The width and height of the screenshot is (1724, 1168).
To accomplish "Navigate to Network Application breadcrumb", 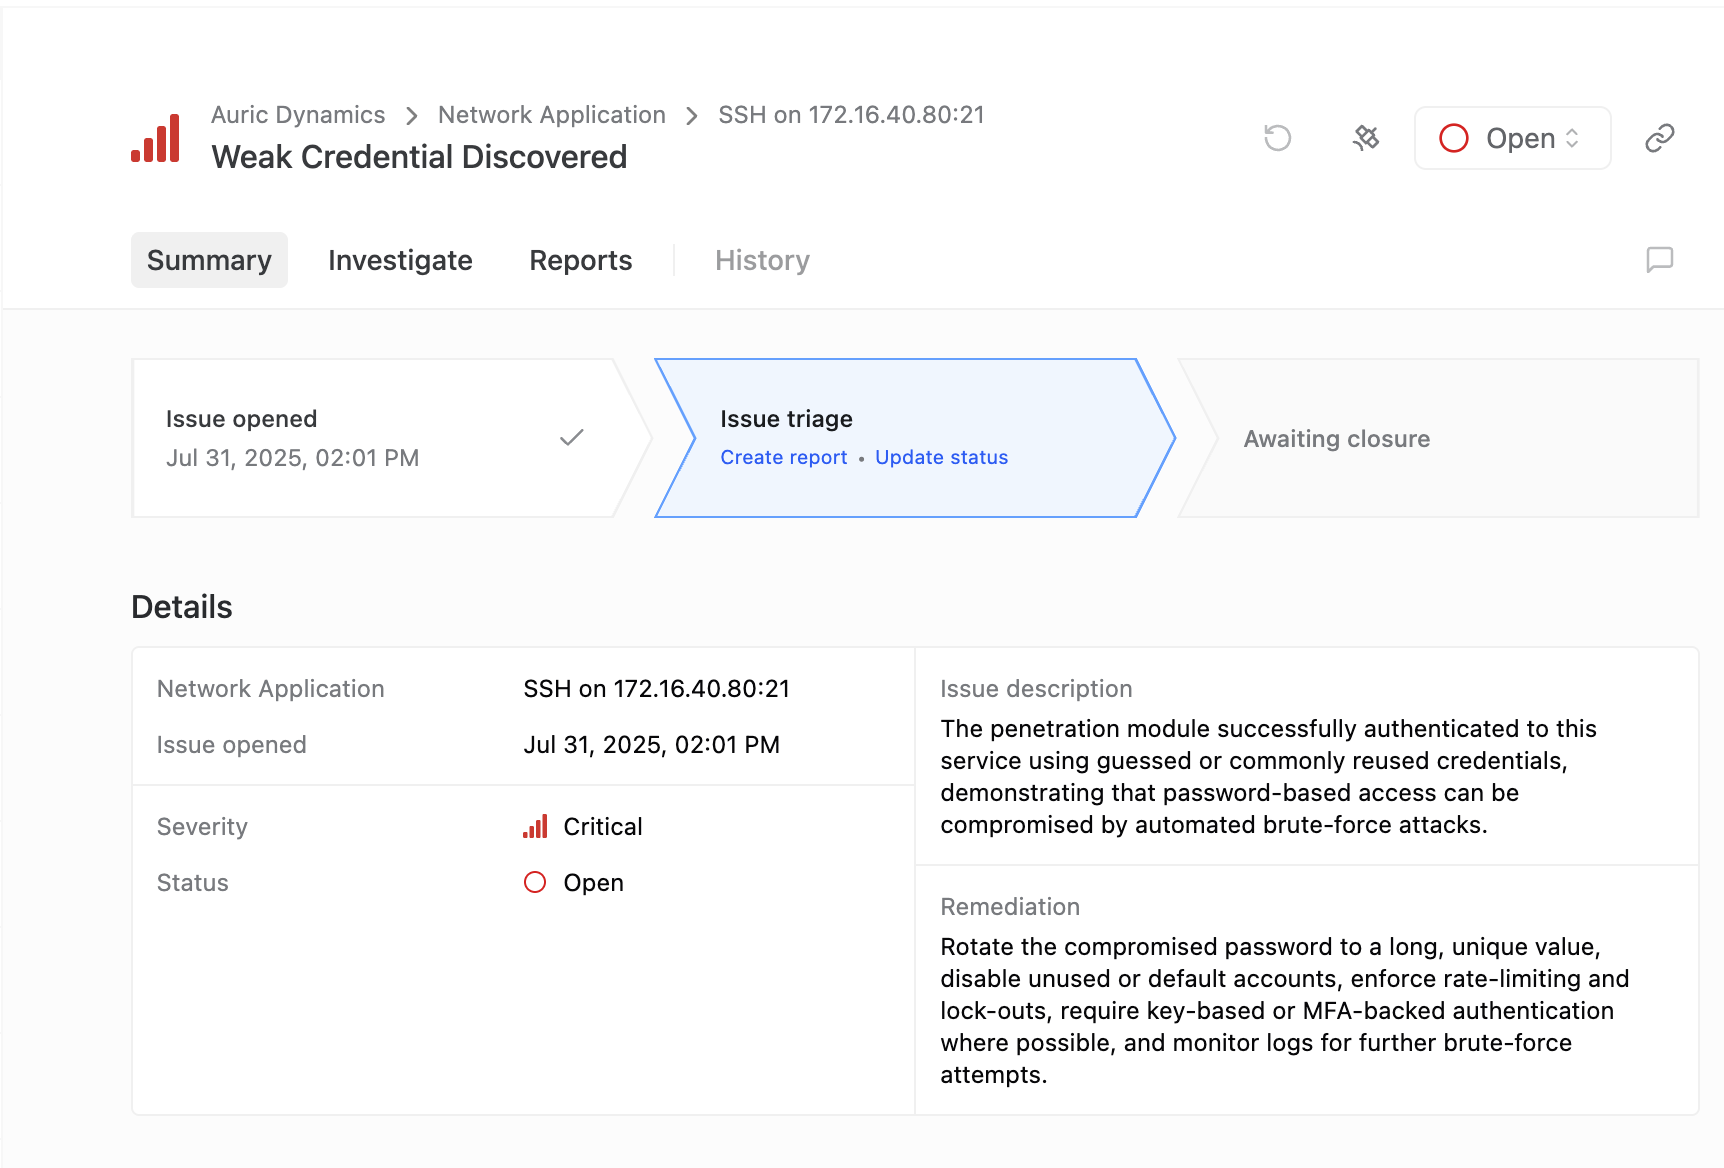I will pyautogui.click(x=551, y=115).
